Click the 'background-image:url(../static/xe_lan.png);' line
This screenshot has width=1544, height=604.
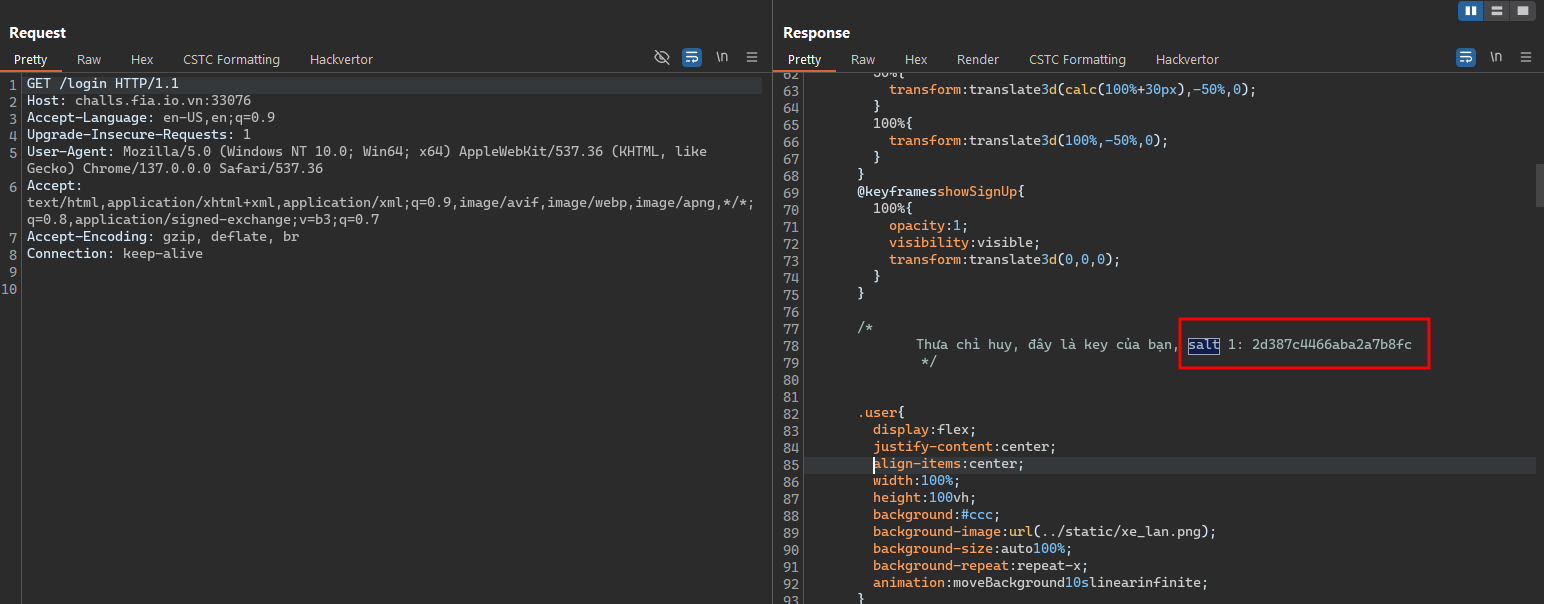click(1045, 533)
